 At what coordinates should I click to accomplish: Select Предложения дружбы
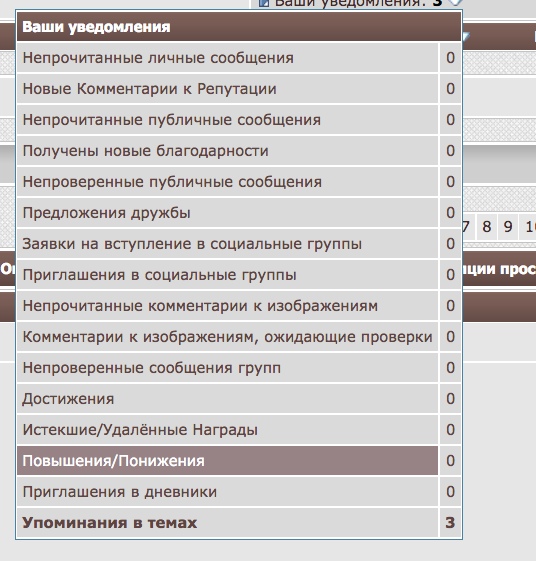228,213
